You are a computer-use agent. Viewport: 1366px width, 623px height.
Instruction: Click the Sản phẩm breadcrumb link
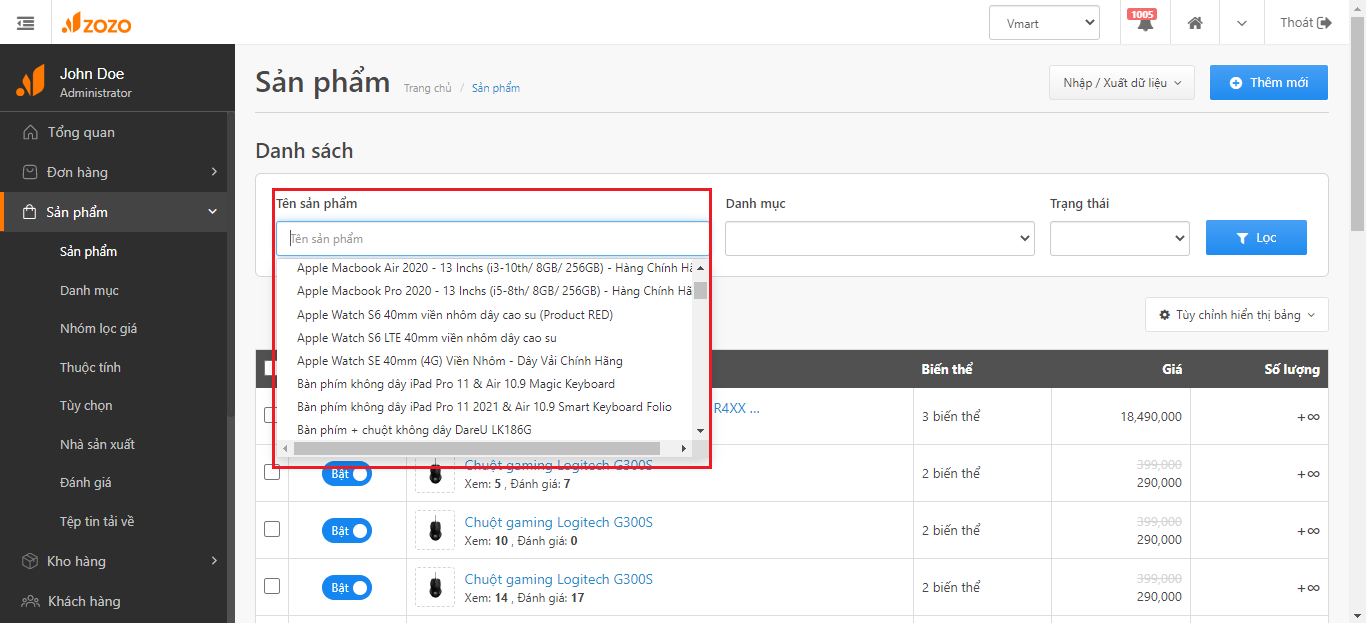click(x=496, y=88)
